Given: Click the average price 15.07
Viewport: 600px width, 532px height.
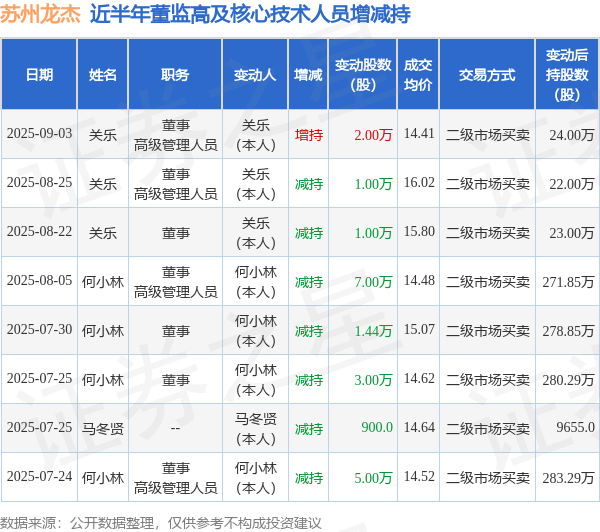Looking at the screenshot, I should tap(419, 329).
